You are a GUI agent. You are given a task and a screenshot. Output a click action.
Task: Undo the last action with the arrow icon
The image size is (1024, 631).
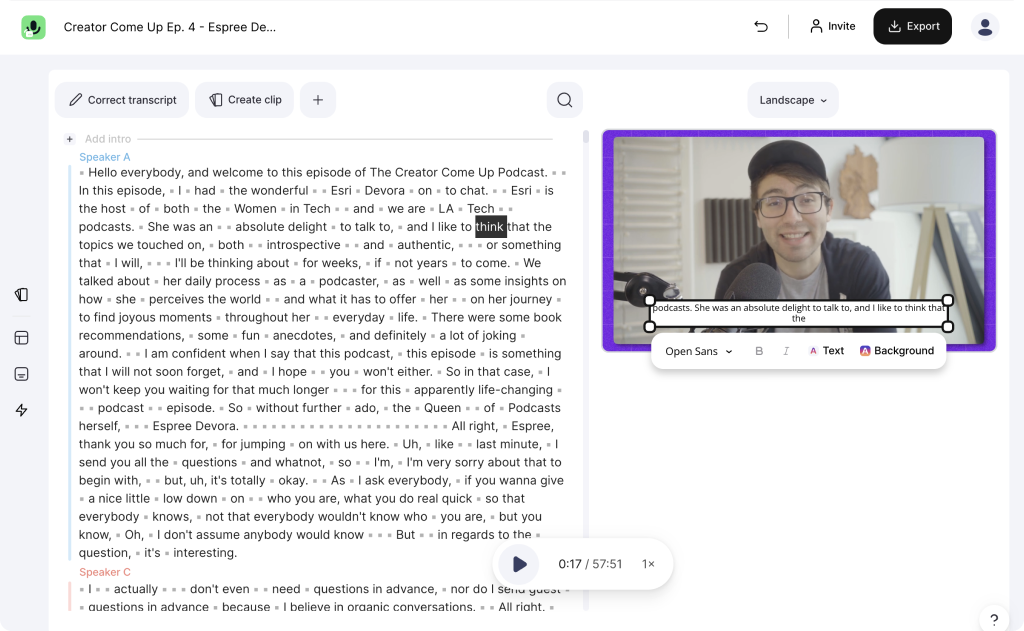761,26
